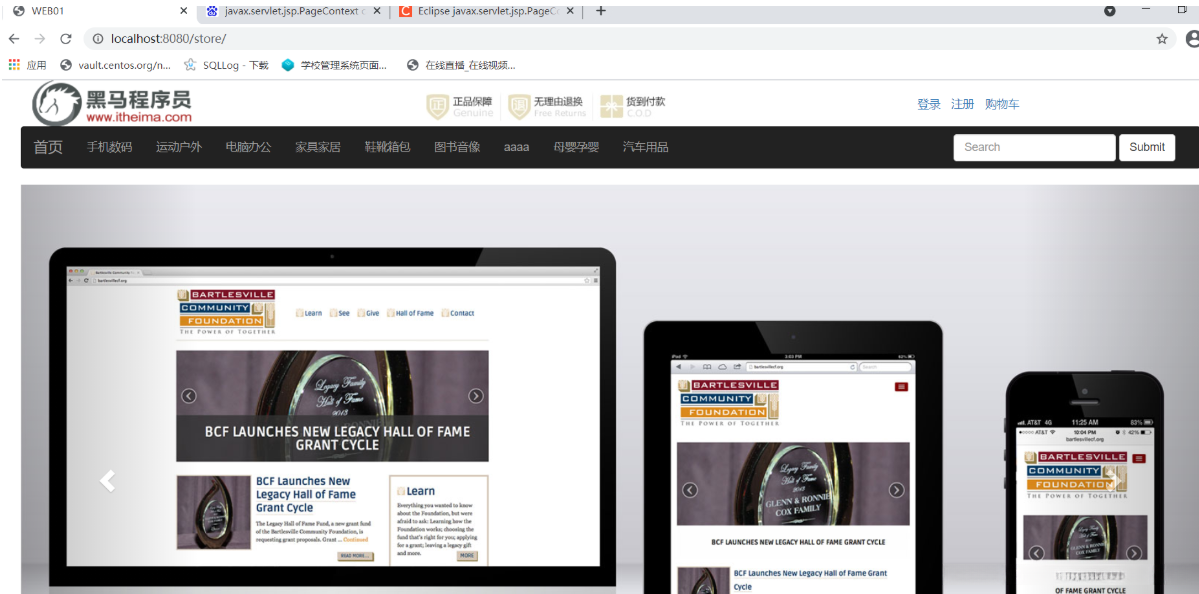Click the Search input field
Image resolution: width=1199 pixels, height=594 pixels.
pos(1035,148)
